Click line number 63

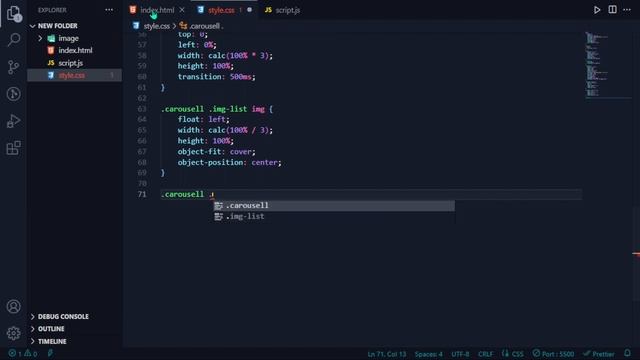142,109
